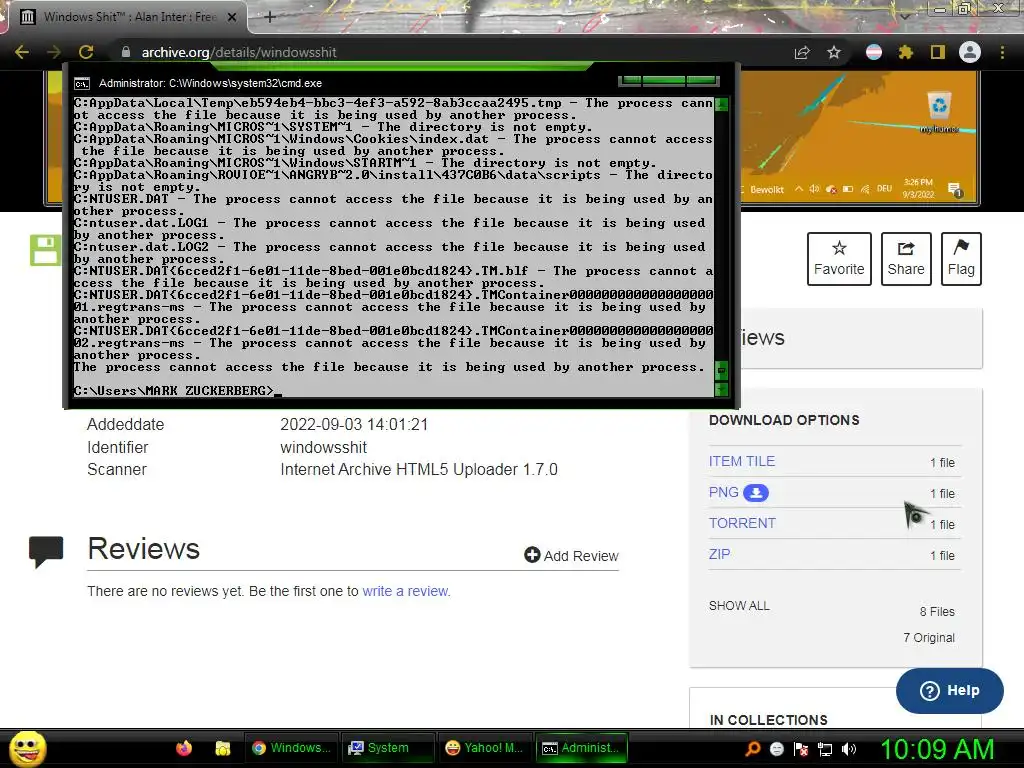The width and height of the screenshot is (1024, 768).
Task: Click SHOW ALL download files
Action: click(x=739, y=605)
